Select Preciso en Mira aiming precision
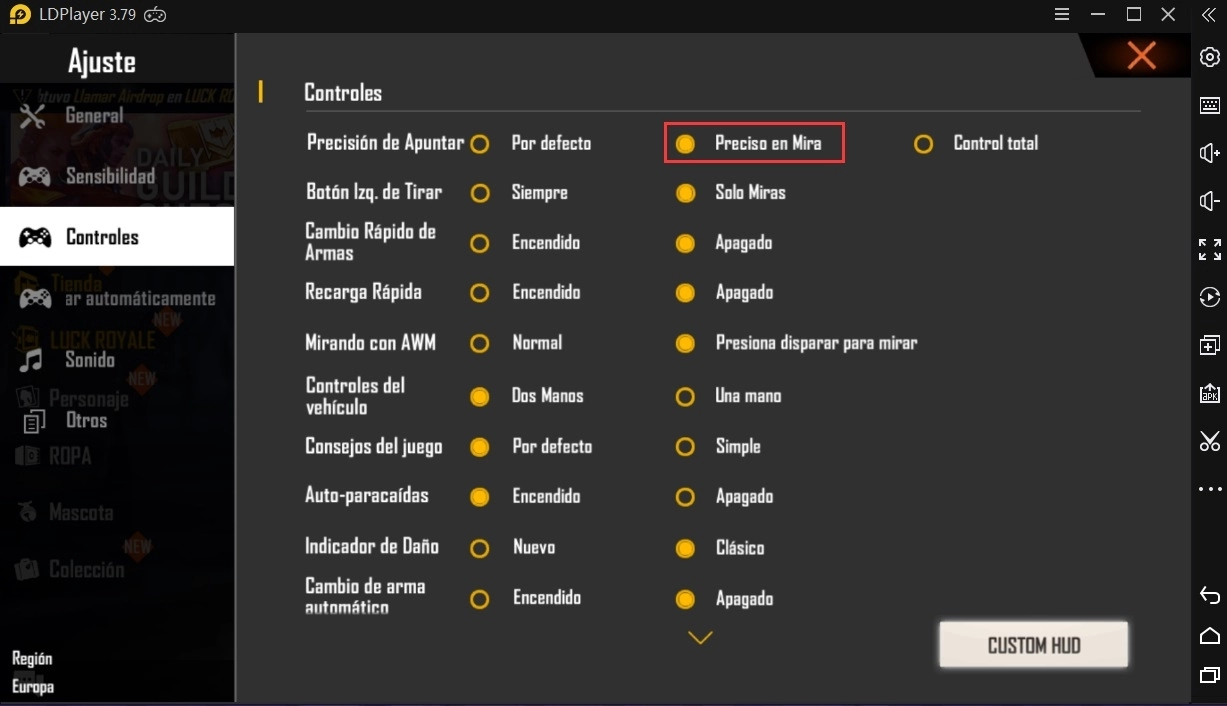The height and width of the screenshot is (706, 1227). point(686,143)
